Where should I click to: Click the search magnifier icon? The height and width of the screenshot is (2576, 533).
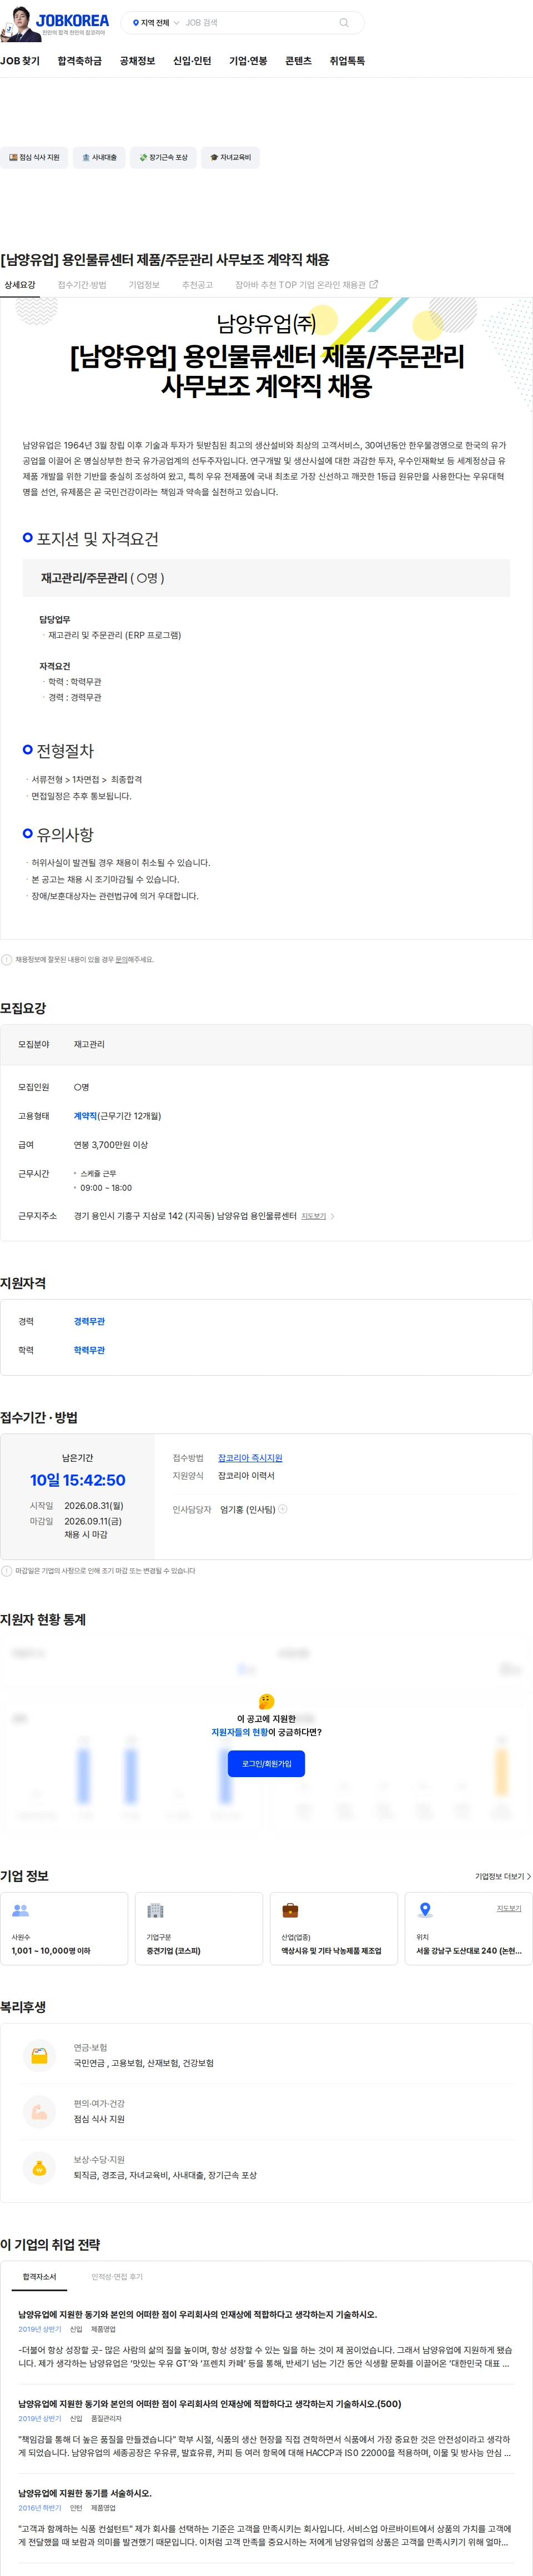point(344,23)
